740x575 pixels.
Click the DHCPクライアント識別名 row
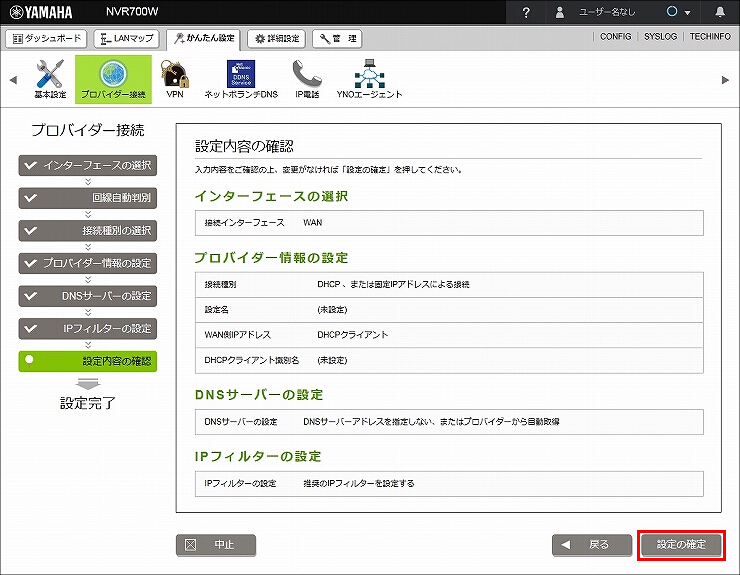449,361
